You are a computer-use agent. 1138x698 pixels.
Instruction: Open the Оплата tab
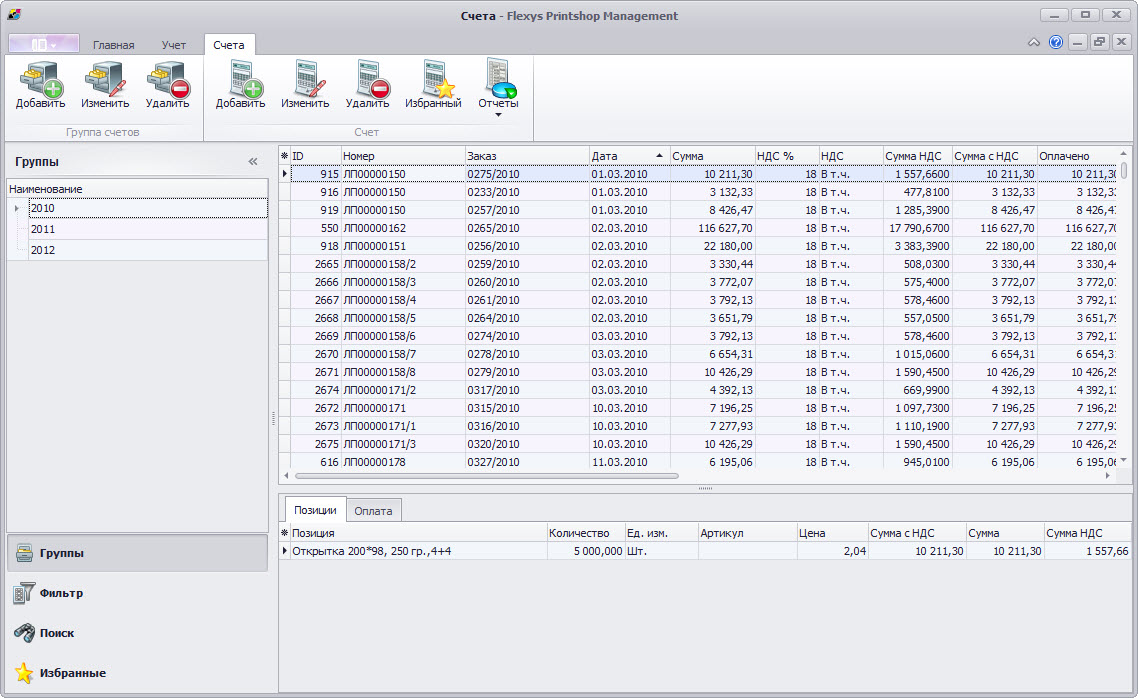pyautogui.click(x=373, y=511)
